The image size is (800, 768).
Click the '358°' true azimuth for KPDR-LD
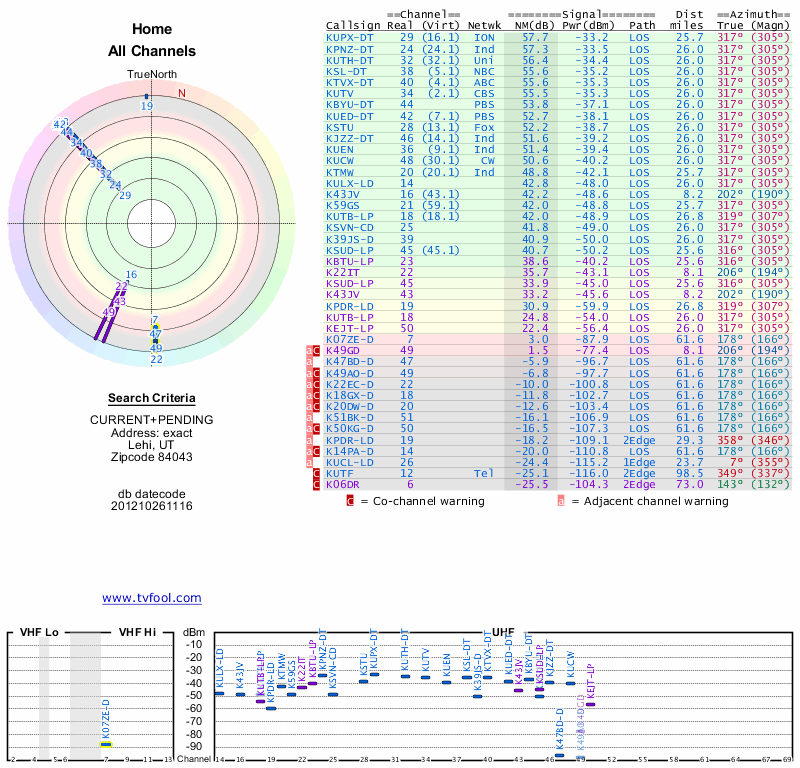(730, 440)
